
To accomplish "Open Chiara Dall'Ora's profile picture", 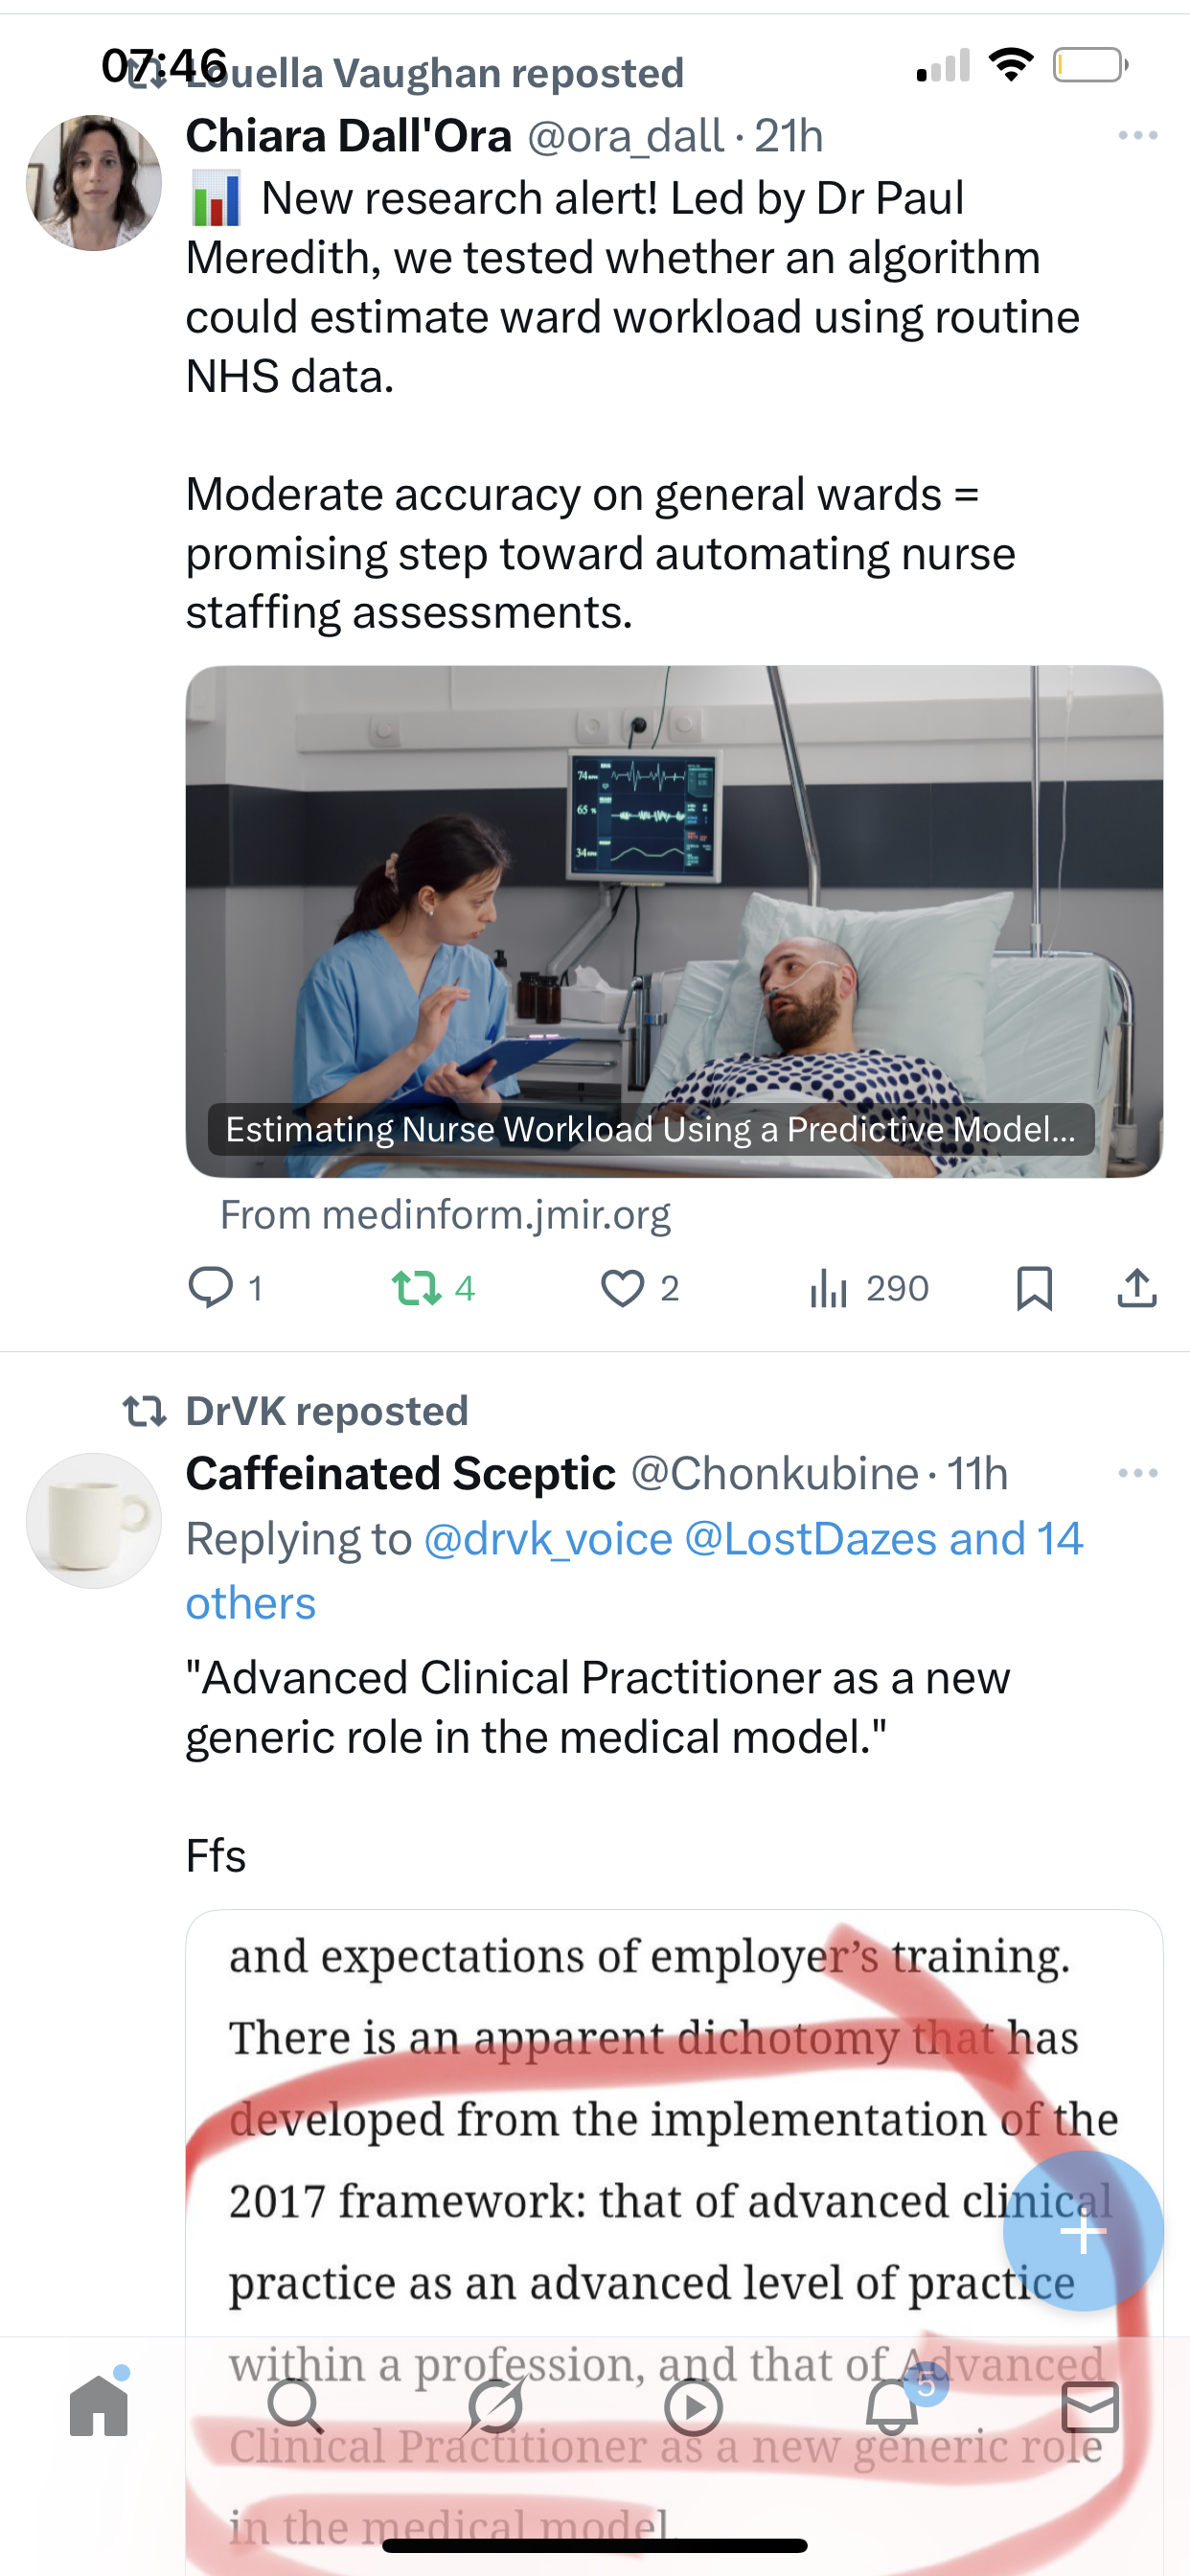I will click(x=94, y=183).
